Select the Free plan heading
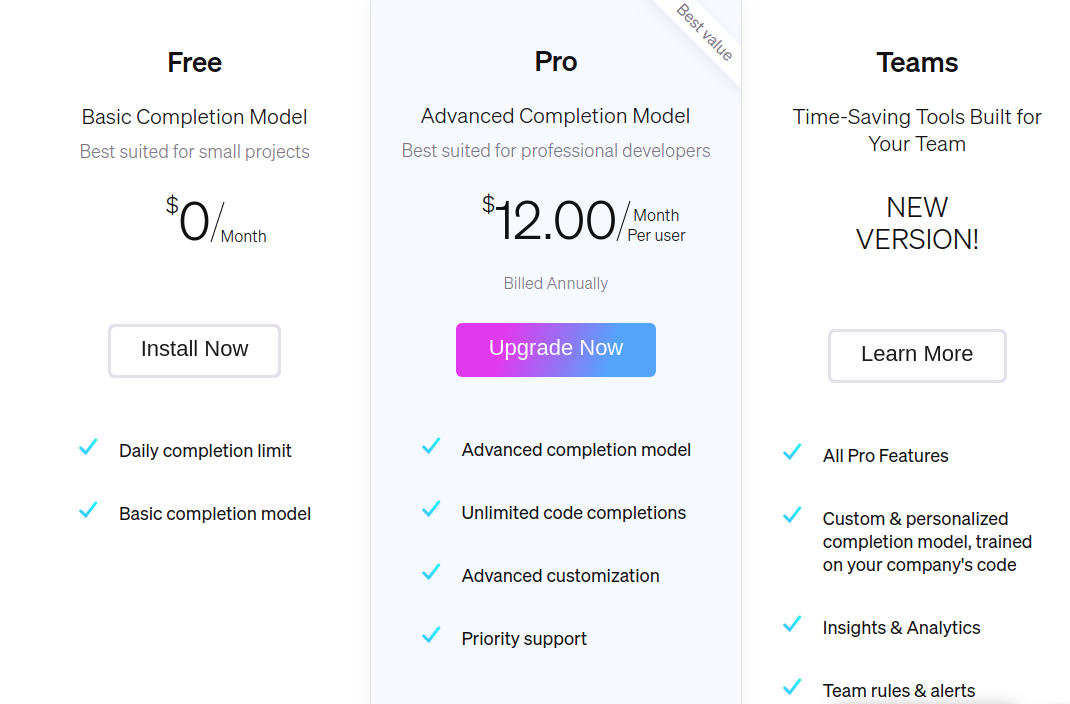Viewport: 1070px width, 704px height. (195, 62)
